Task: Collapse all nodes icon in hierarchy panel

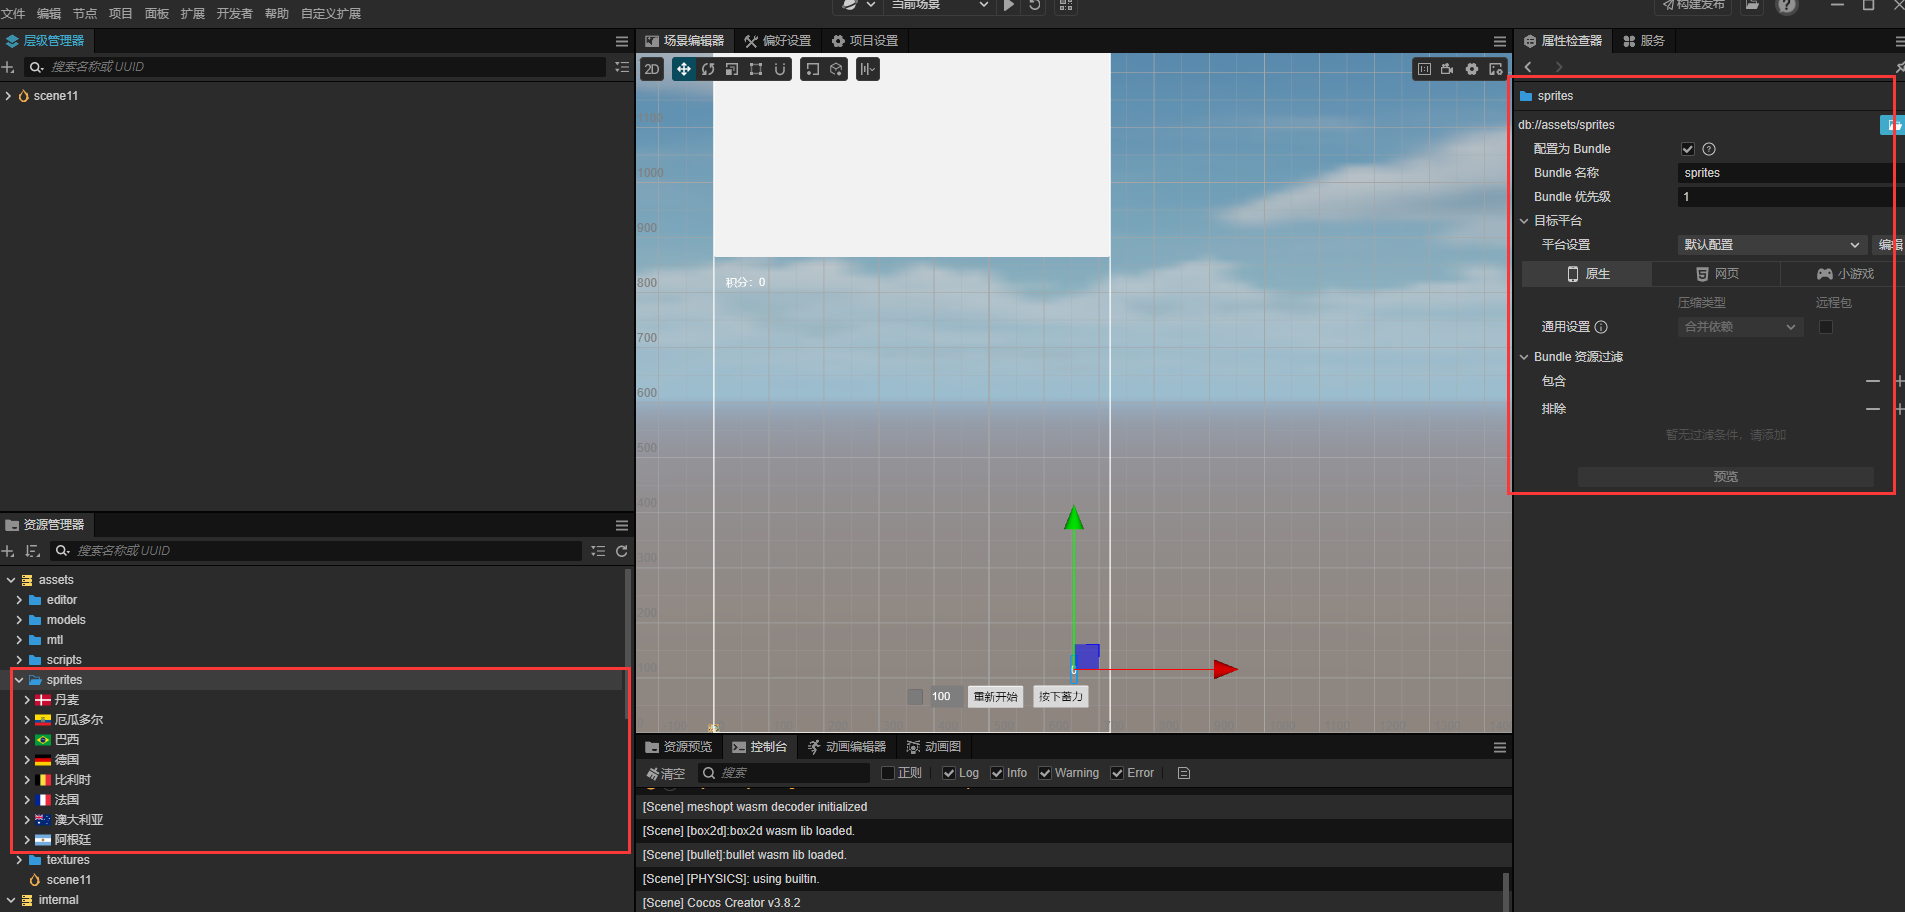Action: coord(622,67)
